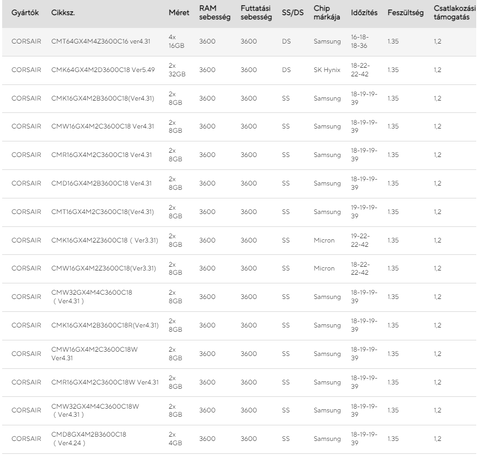The height and width of the screenshot is (456, 480).
Task: Click the 19-22-22-42 timing cell
Action: pos(360,240)
